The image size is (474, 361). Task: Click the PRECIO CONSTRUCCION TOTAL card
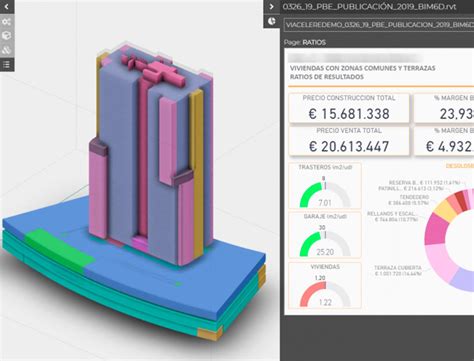click(349, 108)
